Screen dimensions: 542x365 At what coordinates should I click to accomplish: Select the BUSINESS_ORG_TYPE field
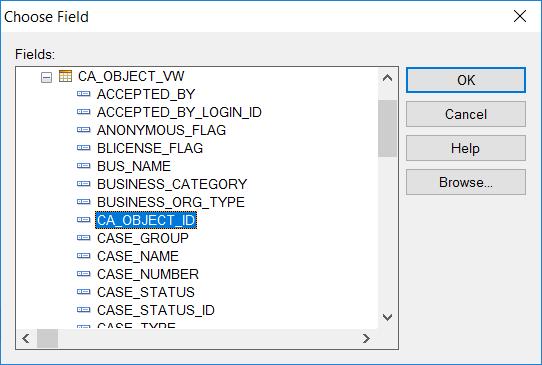tap(171, 202)
